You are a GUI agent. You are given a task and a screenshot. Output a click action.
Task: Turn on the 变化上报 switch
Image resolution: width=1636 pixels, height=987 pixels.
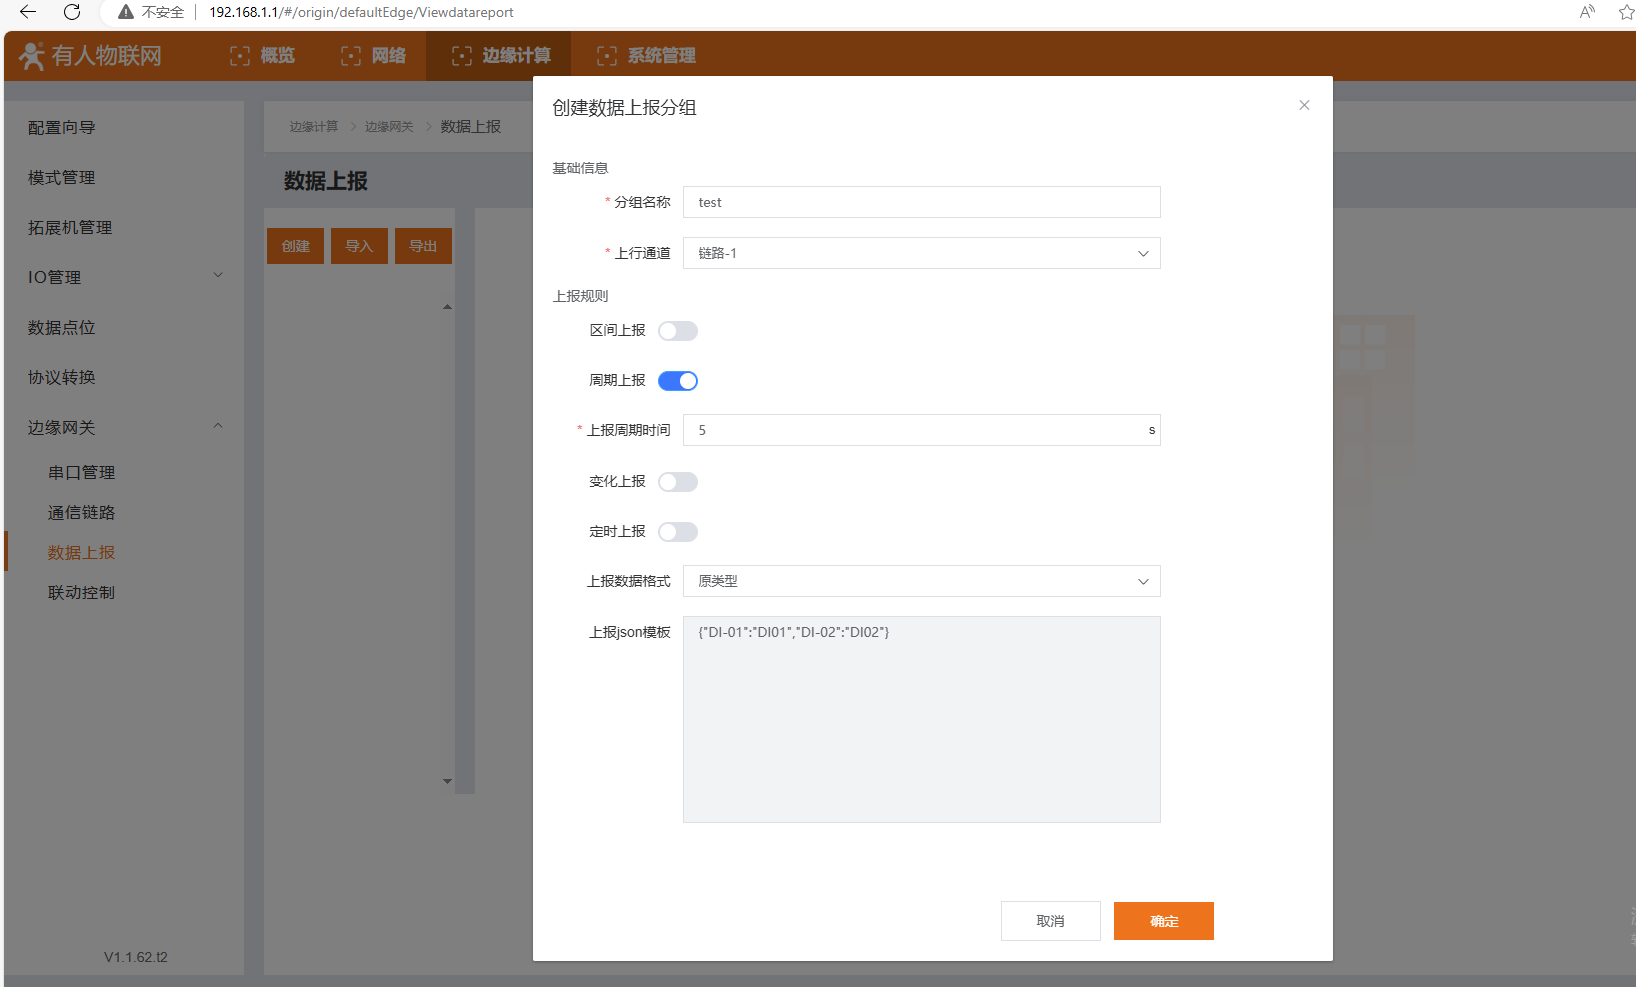click(677, 482)
